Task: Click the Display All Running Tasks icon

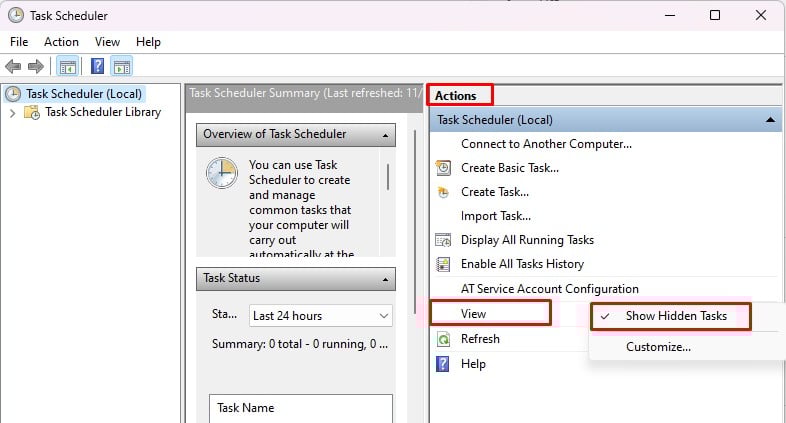Action: [444, 240]
